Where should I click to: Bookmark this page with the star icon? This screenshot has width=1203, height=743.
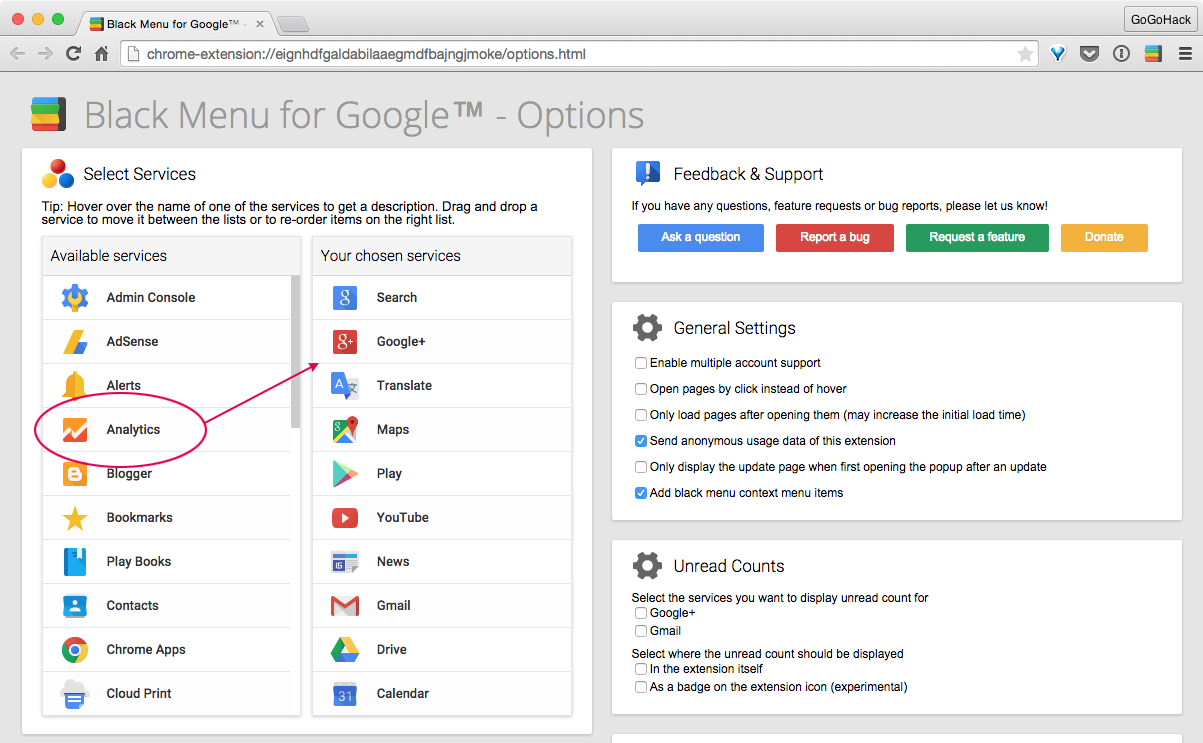(1025, 54)
